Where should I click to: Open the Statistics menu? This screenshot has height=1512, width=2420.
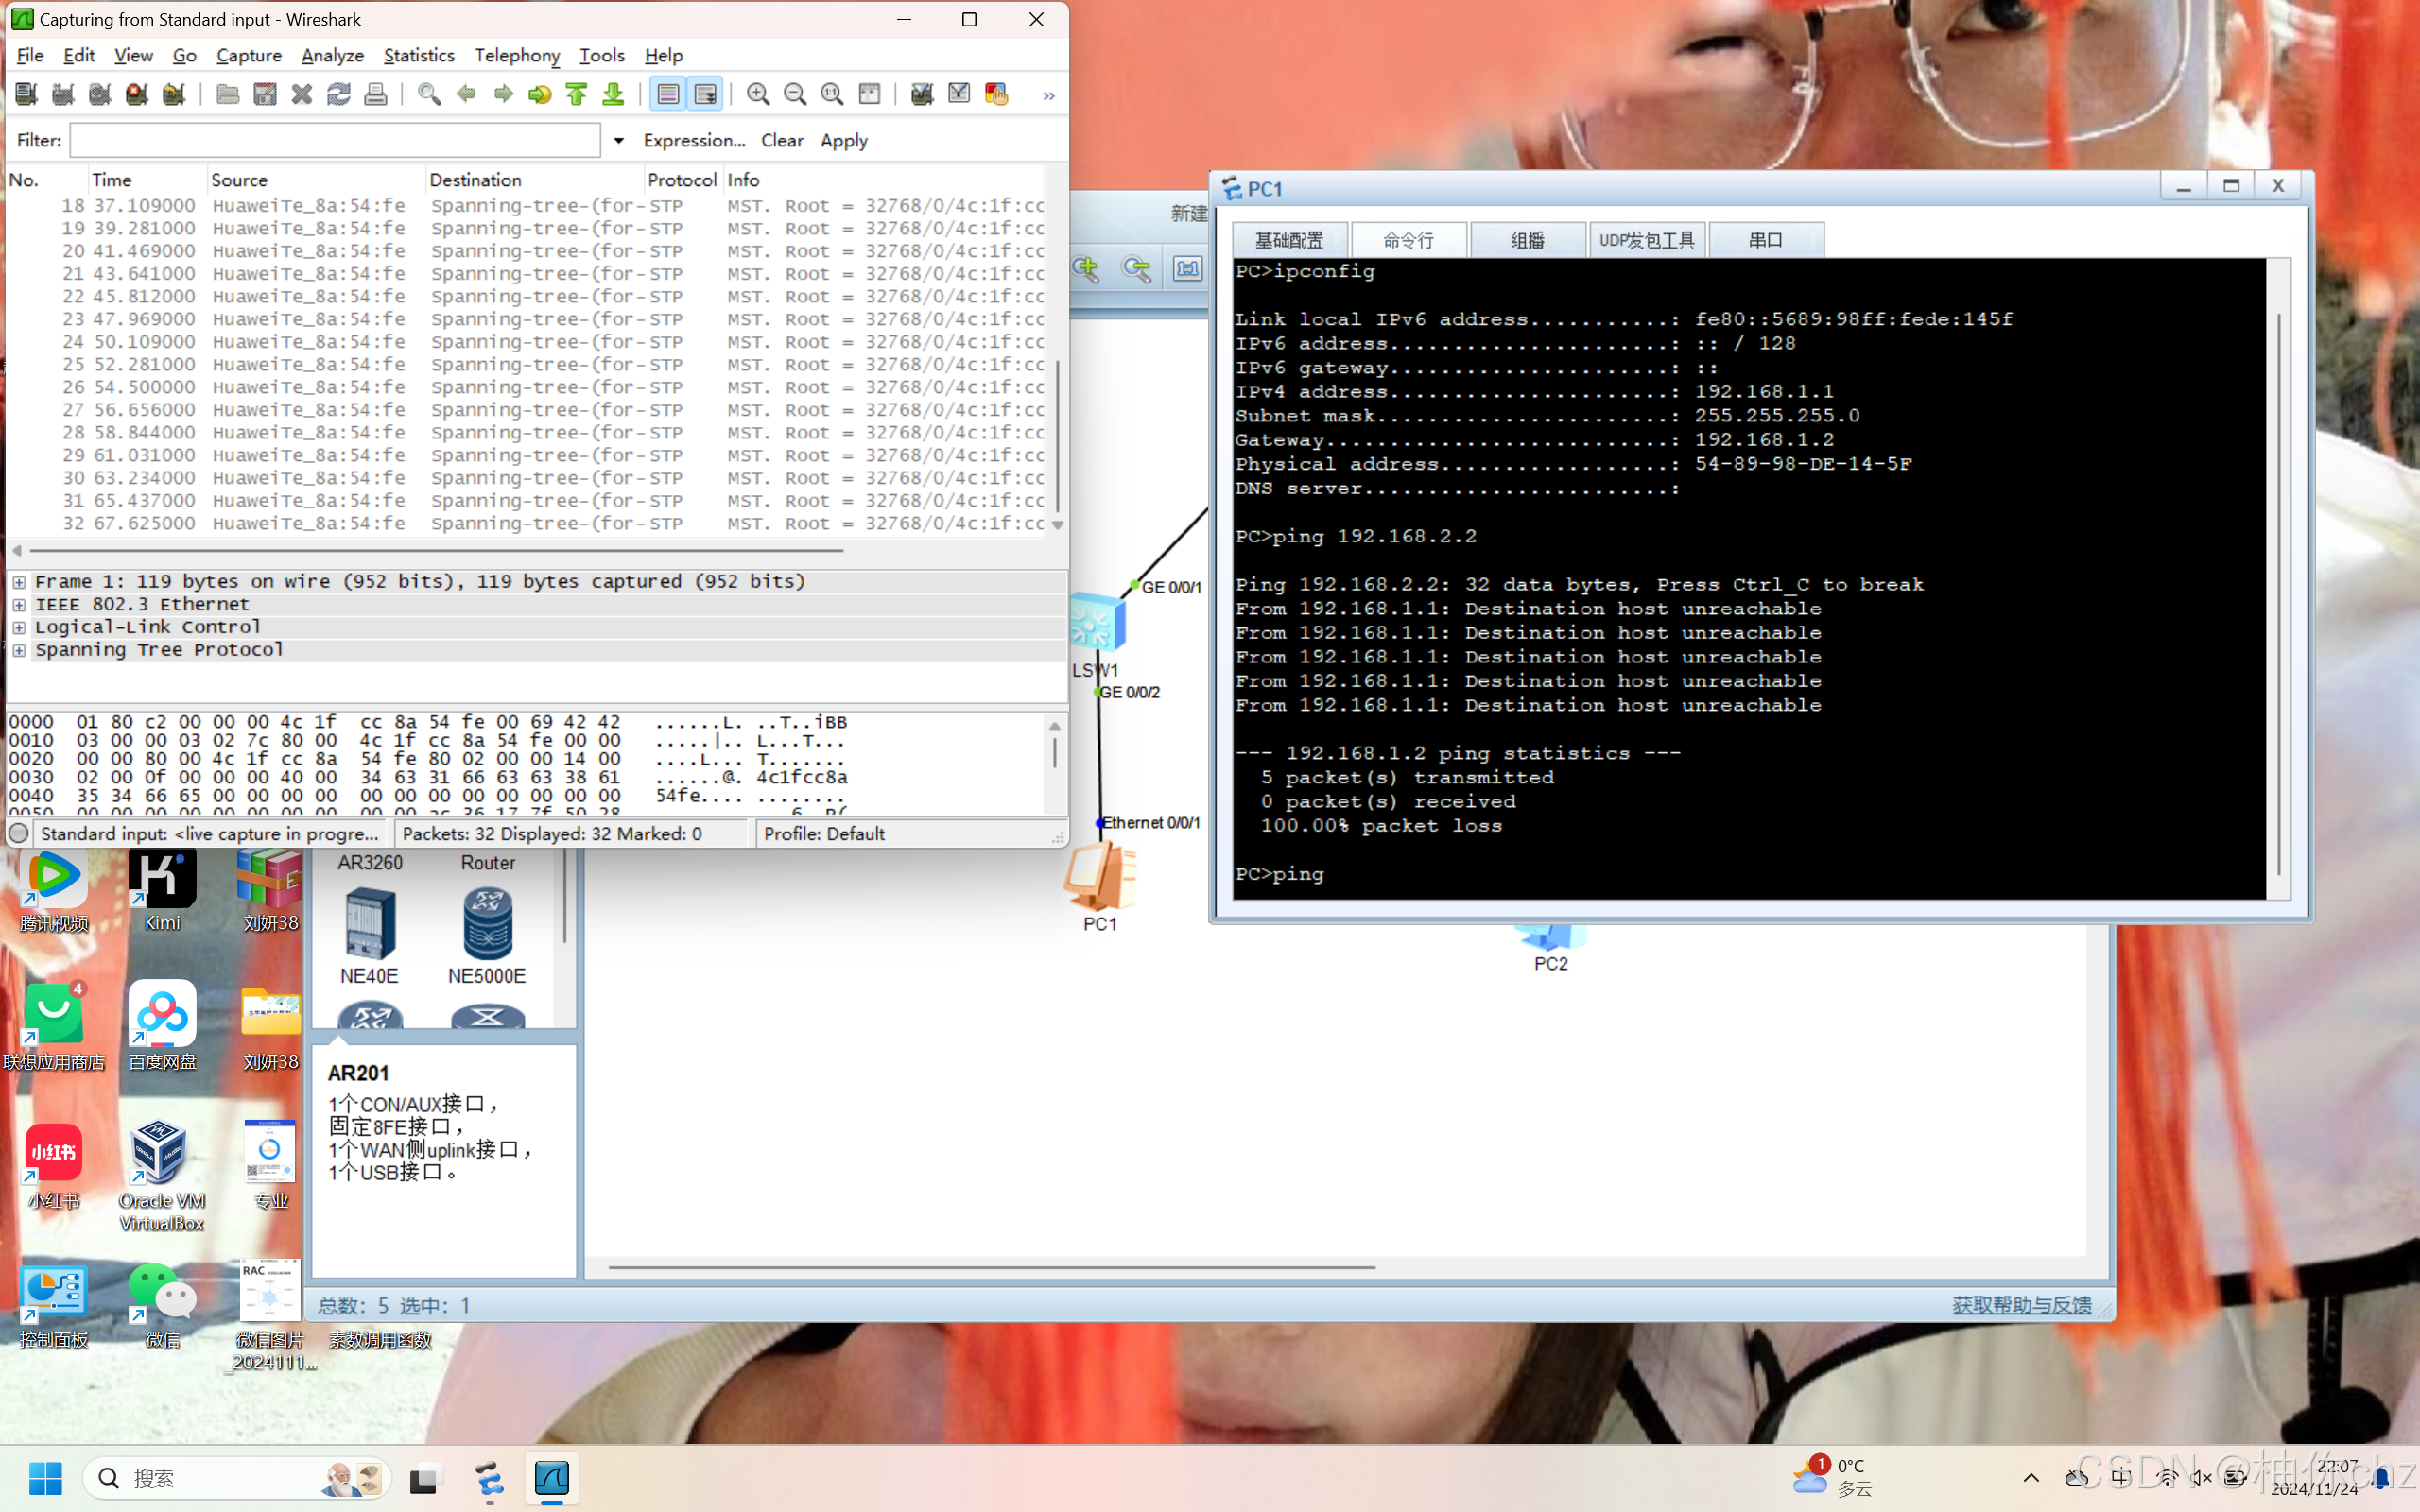418,55
